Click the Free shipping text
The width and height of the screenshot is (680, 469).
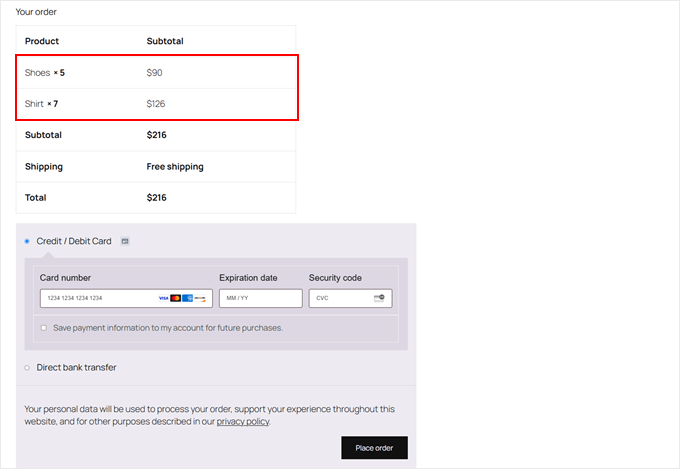175,167
